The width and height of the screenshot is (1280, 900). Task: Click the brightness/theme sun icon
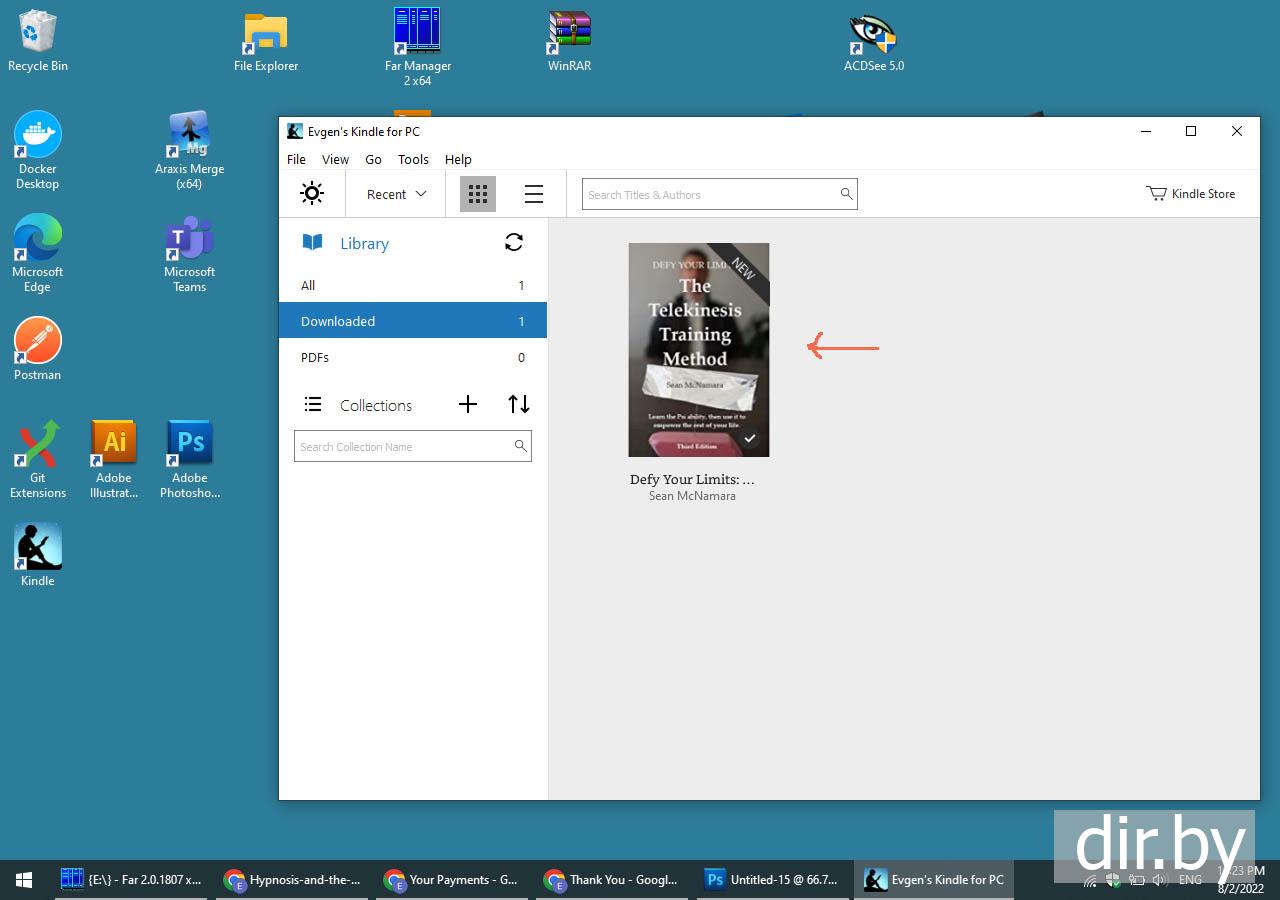point(312,194)
